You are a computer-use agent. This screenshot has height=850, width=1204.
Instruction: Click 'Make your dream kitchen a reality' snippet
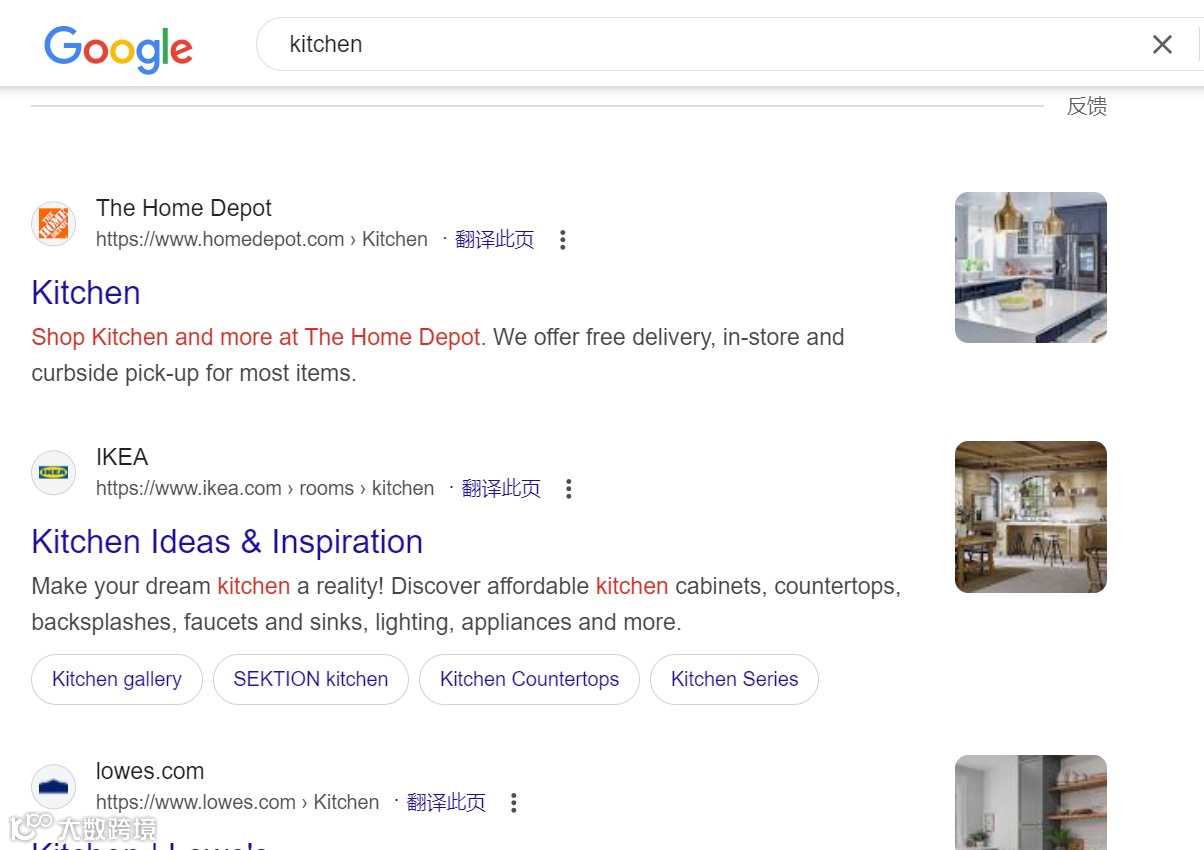205,587
